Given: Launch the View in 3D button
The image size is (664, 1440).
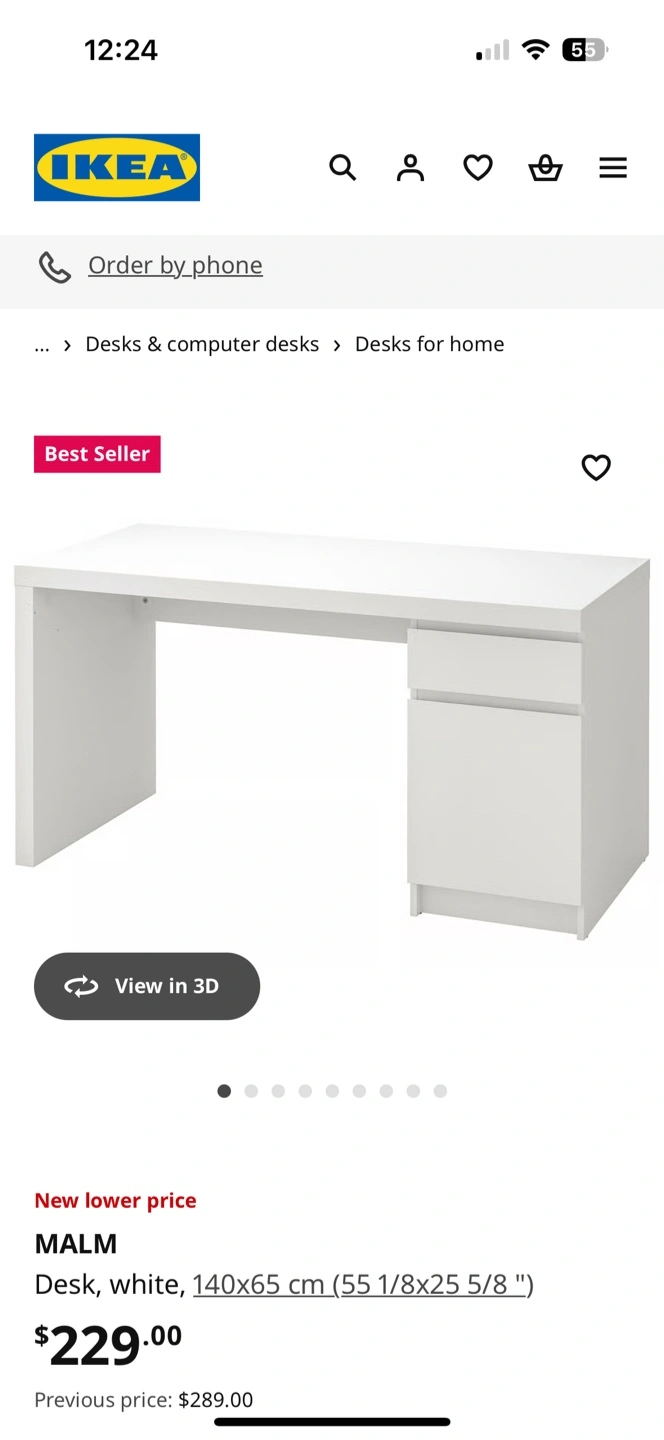Looking at the screenshot, I should click(147, 986).
